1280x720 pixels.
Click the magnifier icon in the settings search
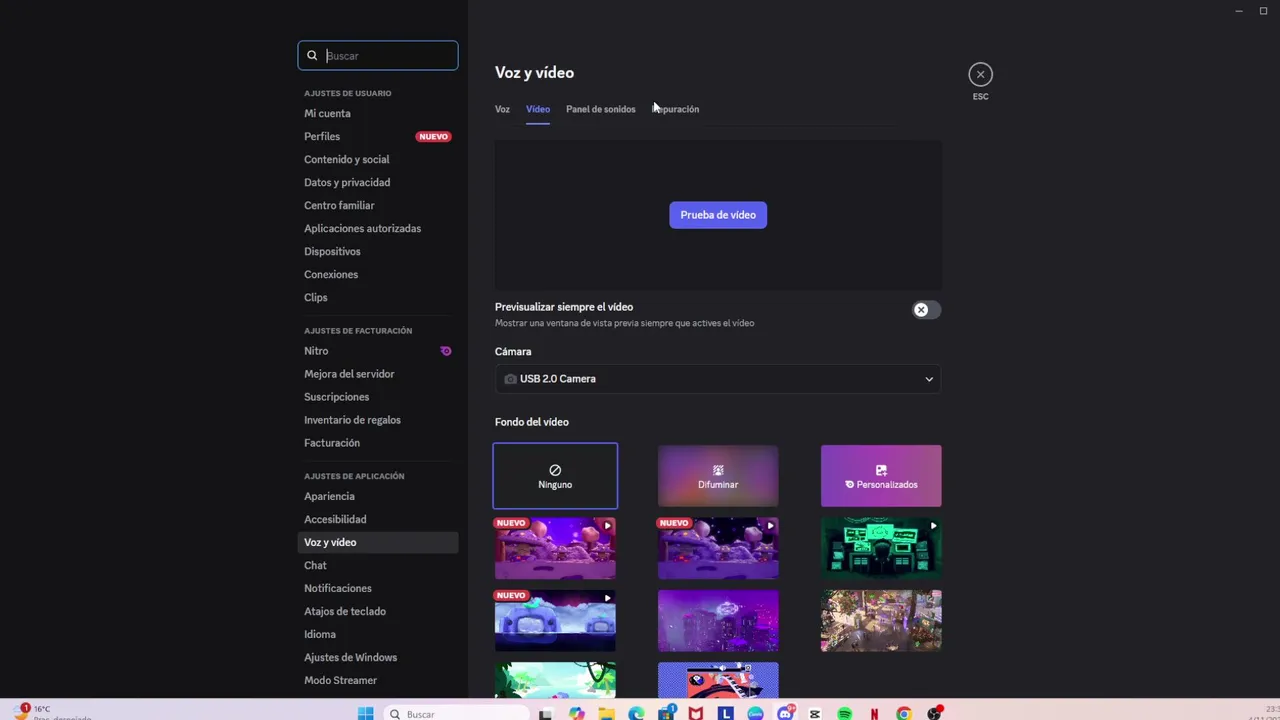coord(312,56)
